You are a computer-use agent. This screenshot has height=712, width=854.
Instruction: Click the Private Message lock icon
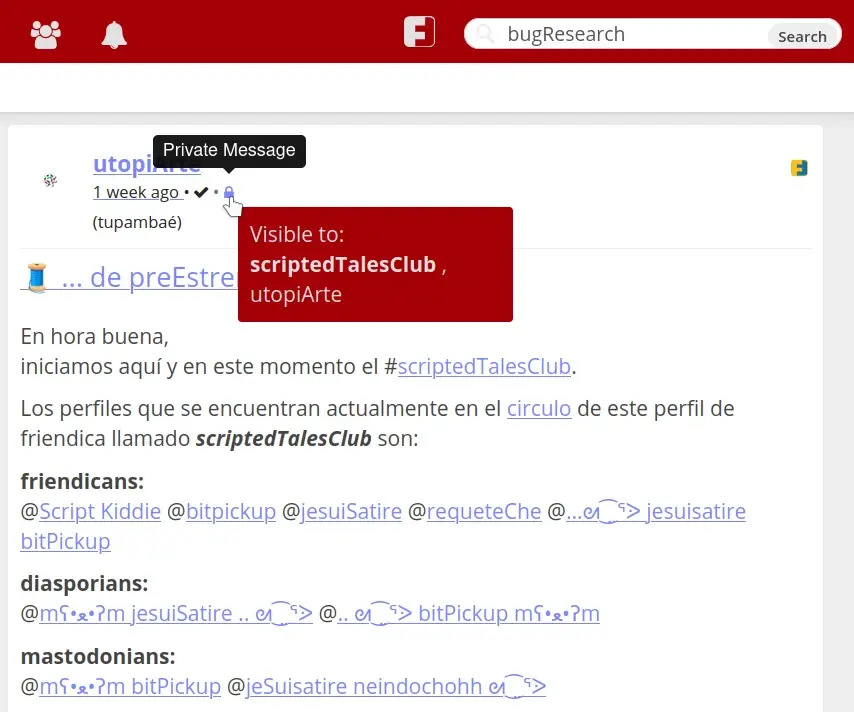[229, 192]
